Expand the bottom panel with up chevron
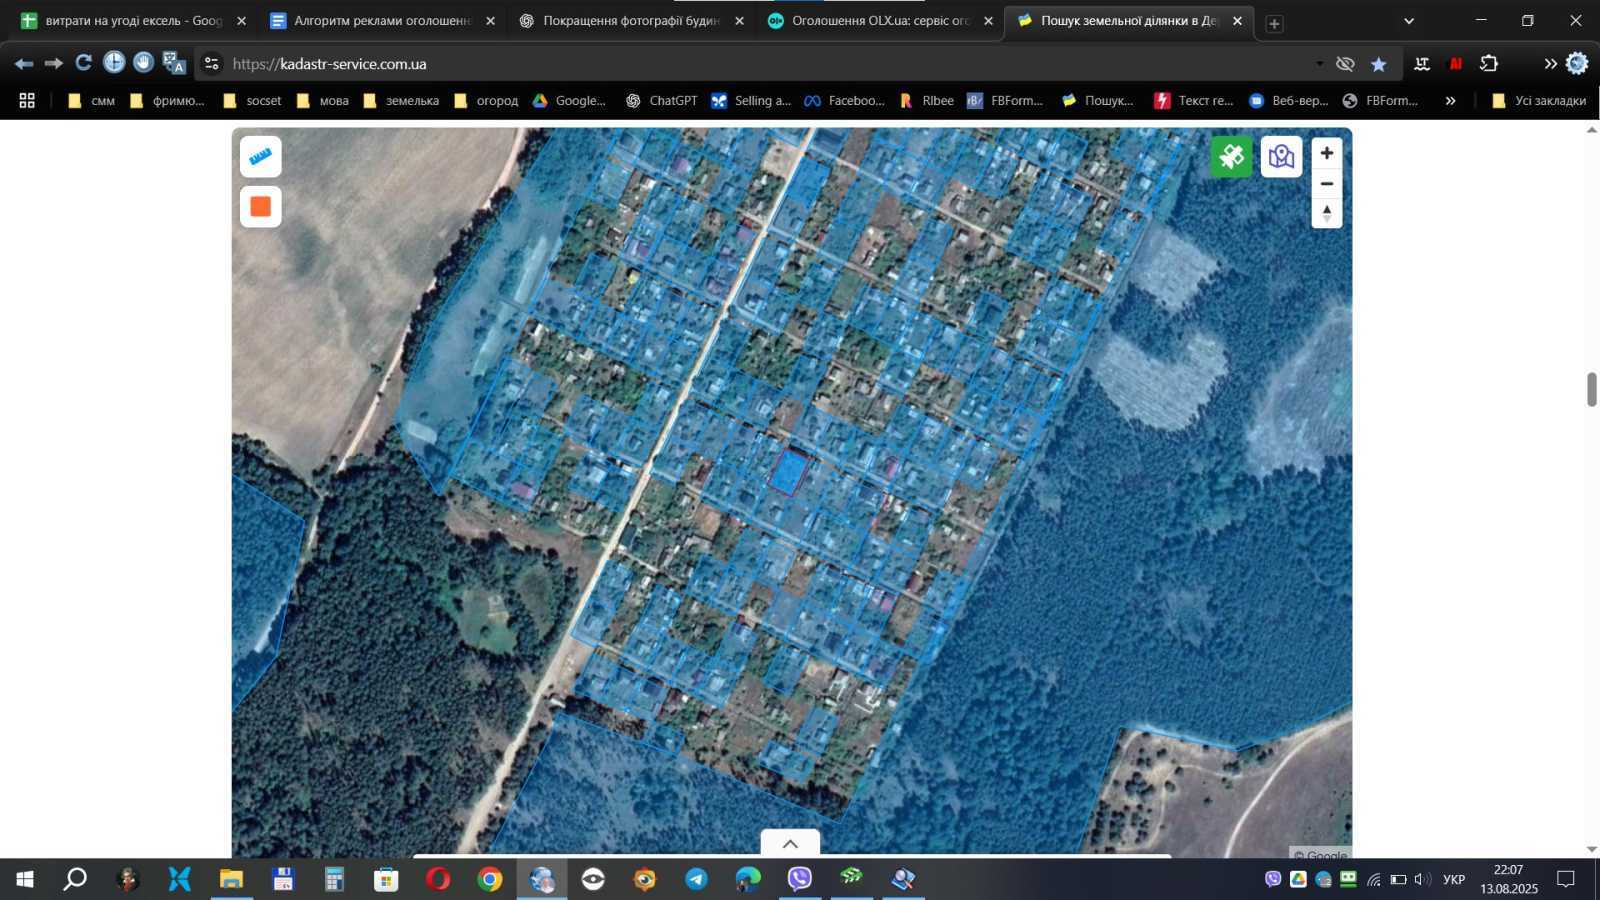The height and width of the screenshot is (900, 1600). tap(790, 843)
